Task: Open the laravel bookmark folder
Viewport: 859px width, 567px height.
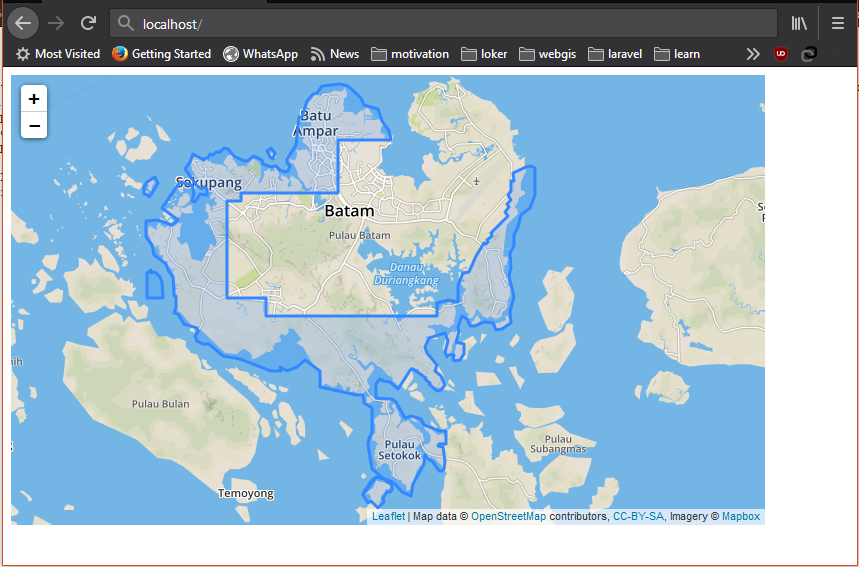Action: tap(615, 54)
